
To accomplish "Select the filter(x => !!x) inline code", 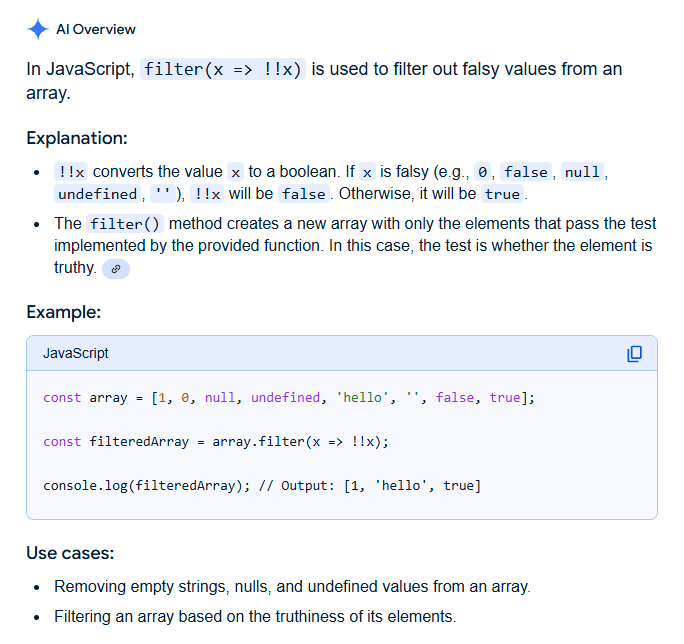I will click(x=222, y=69).
